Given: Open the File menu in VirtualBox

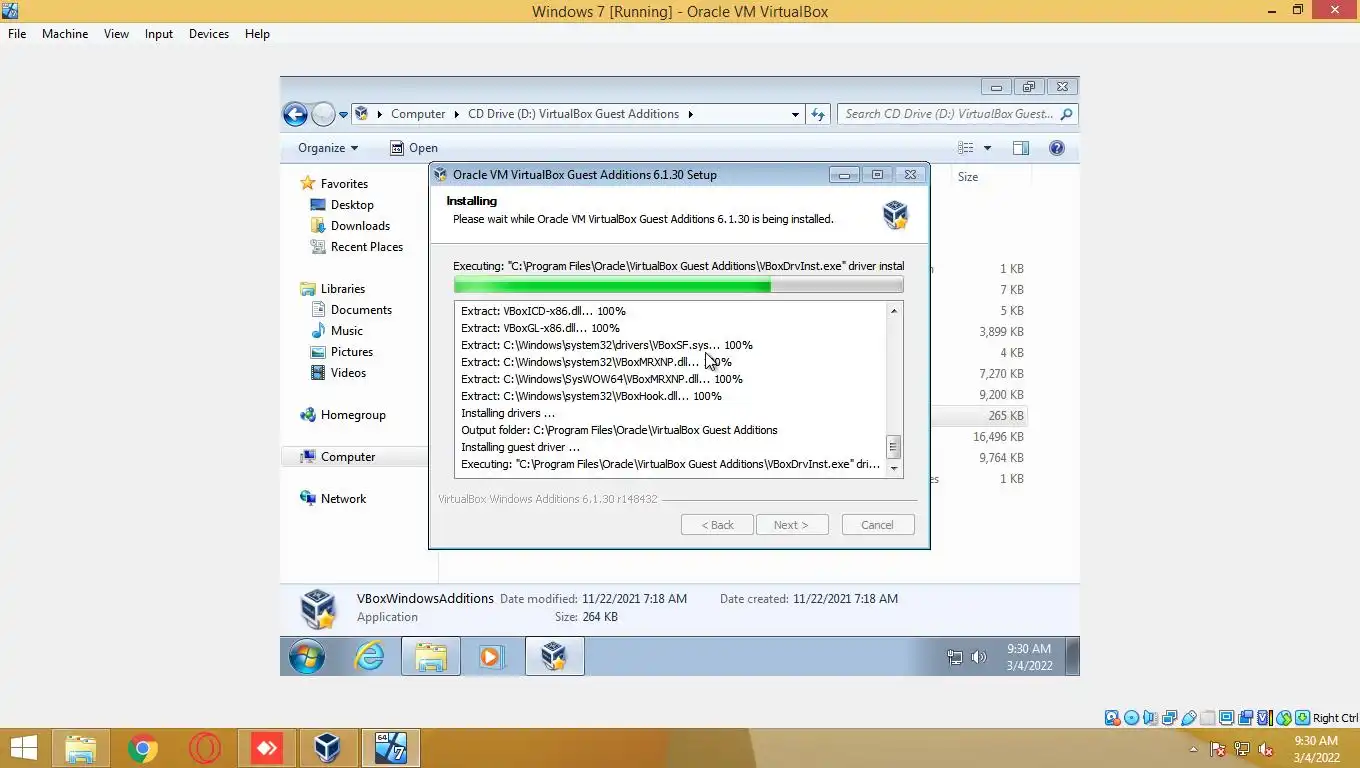Looking at the screenshot, I should [17, 33].
